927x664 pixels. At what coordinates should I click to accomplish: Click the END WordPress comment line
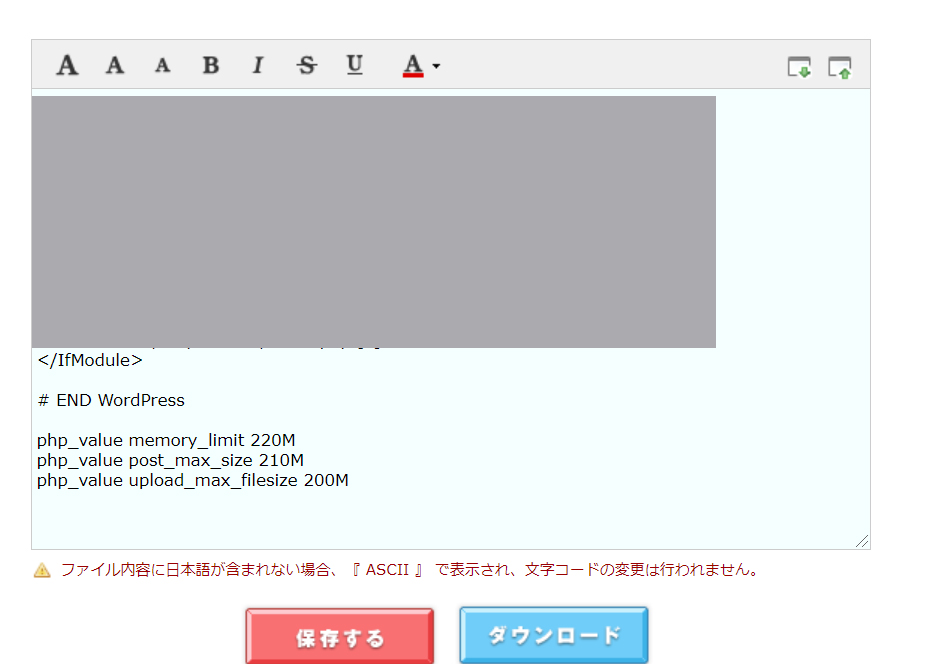pyautogui.click(x=110, y=400)
